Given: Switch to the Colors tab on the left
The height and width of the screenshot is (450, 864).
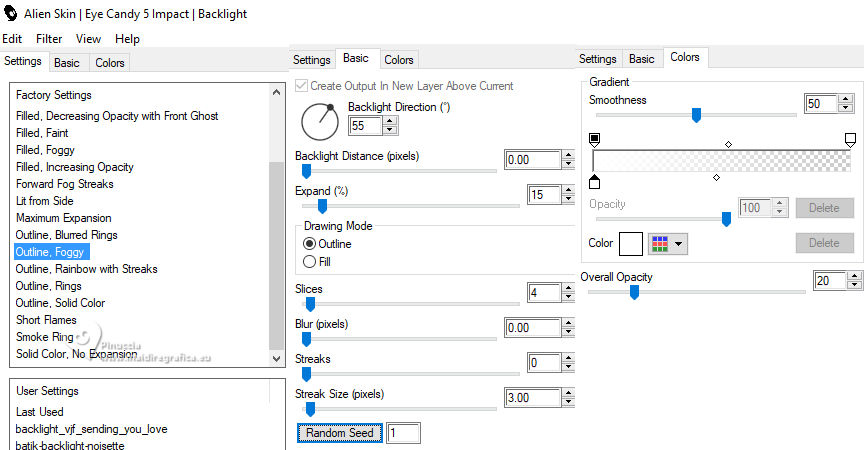Looking at the screenshot, I should 110,63.
